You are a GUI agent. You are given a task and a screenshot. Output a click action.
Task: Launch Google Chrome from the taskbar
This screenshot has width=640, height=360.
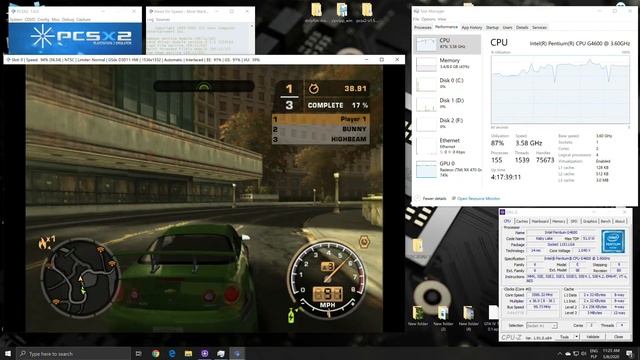point(156,353)
